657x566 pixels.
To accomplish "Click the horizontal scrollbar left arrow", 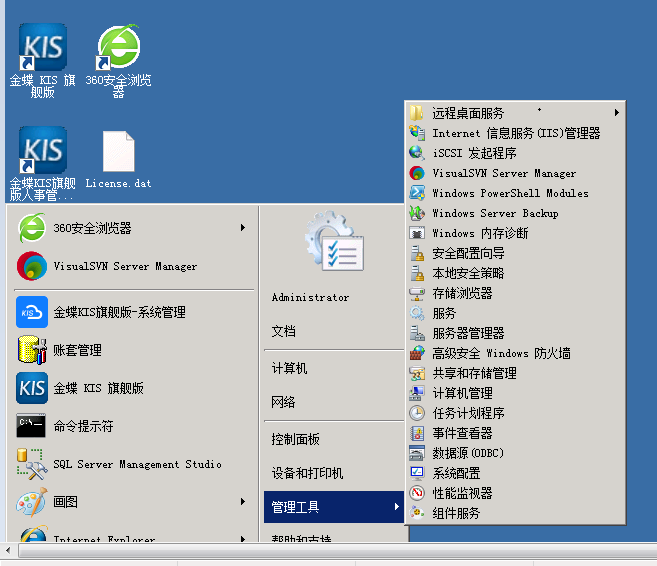I will (x=8, y=550).
